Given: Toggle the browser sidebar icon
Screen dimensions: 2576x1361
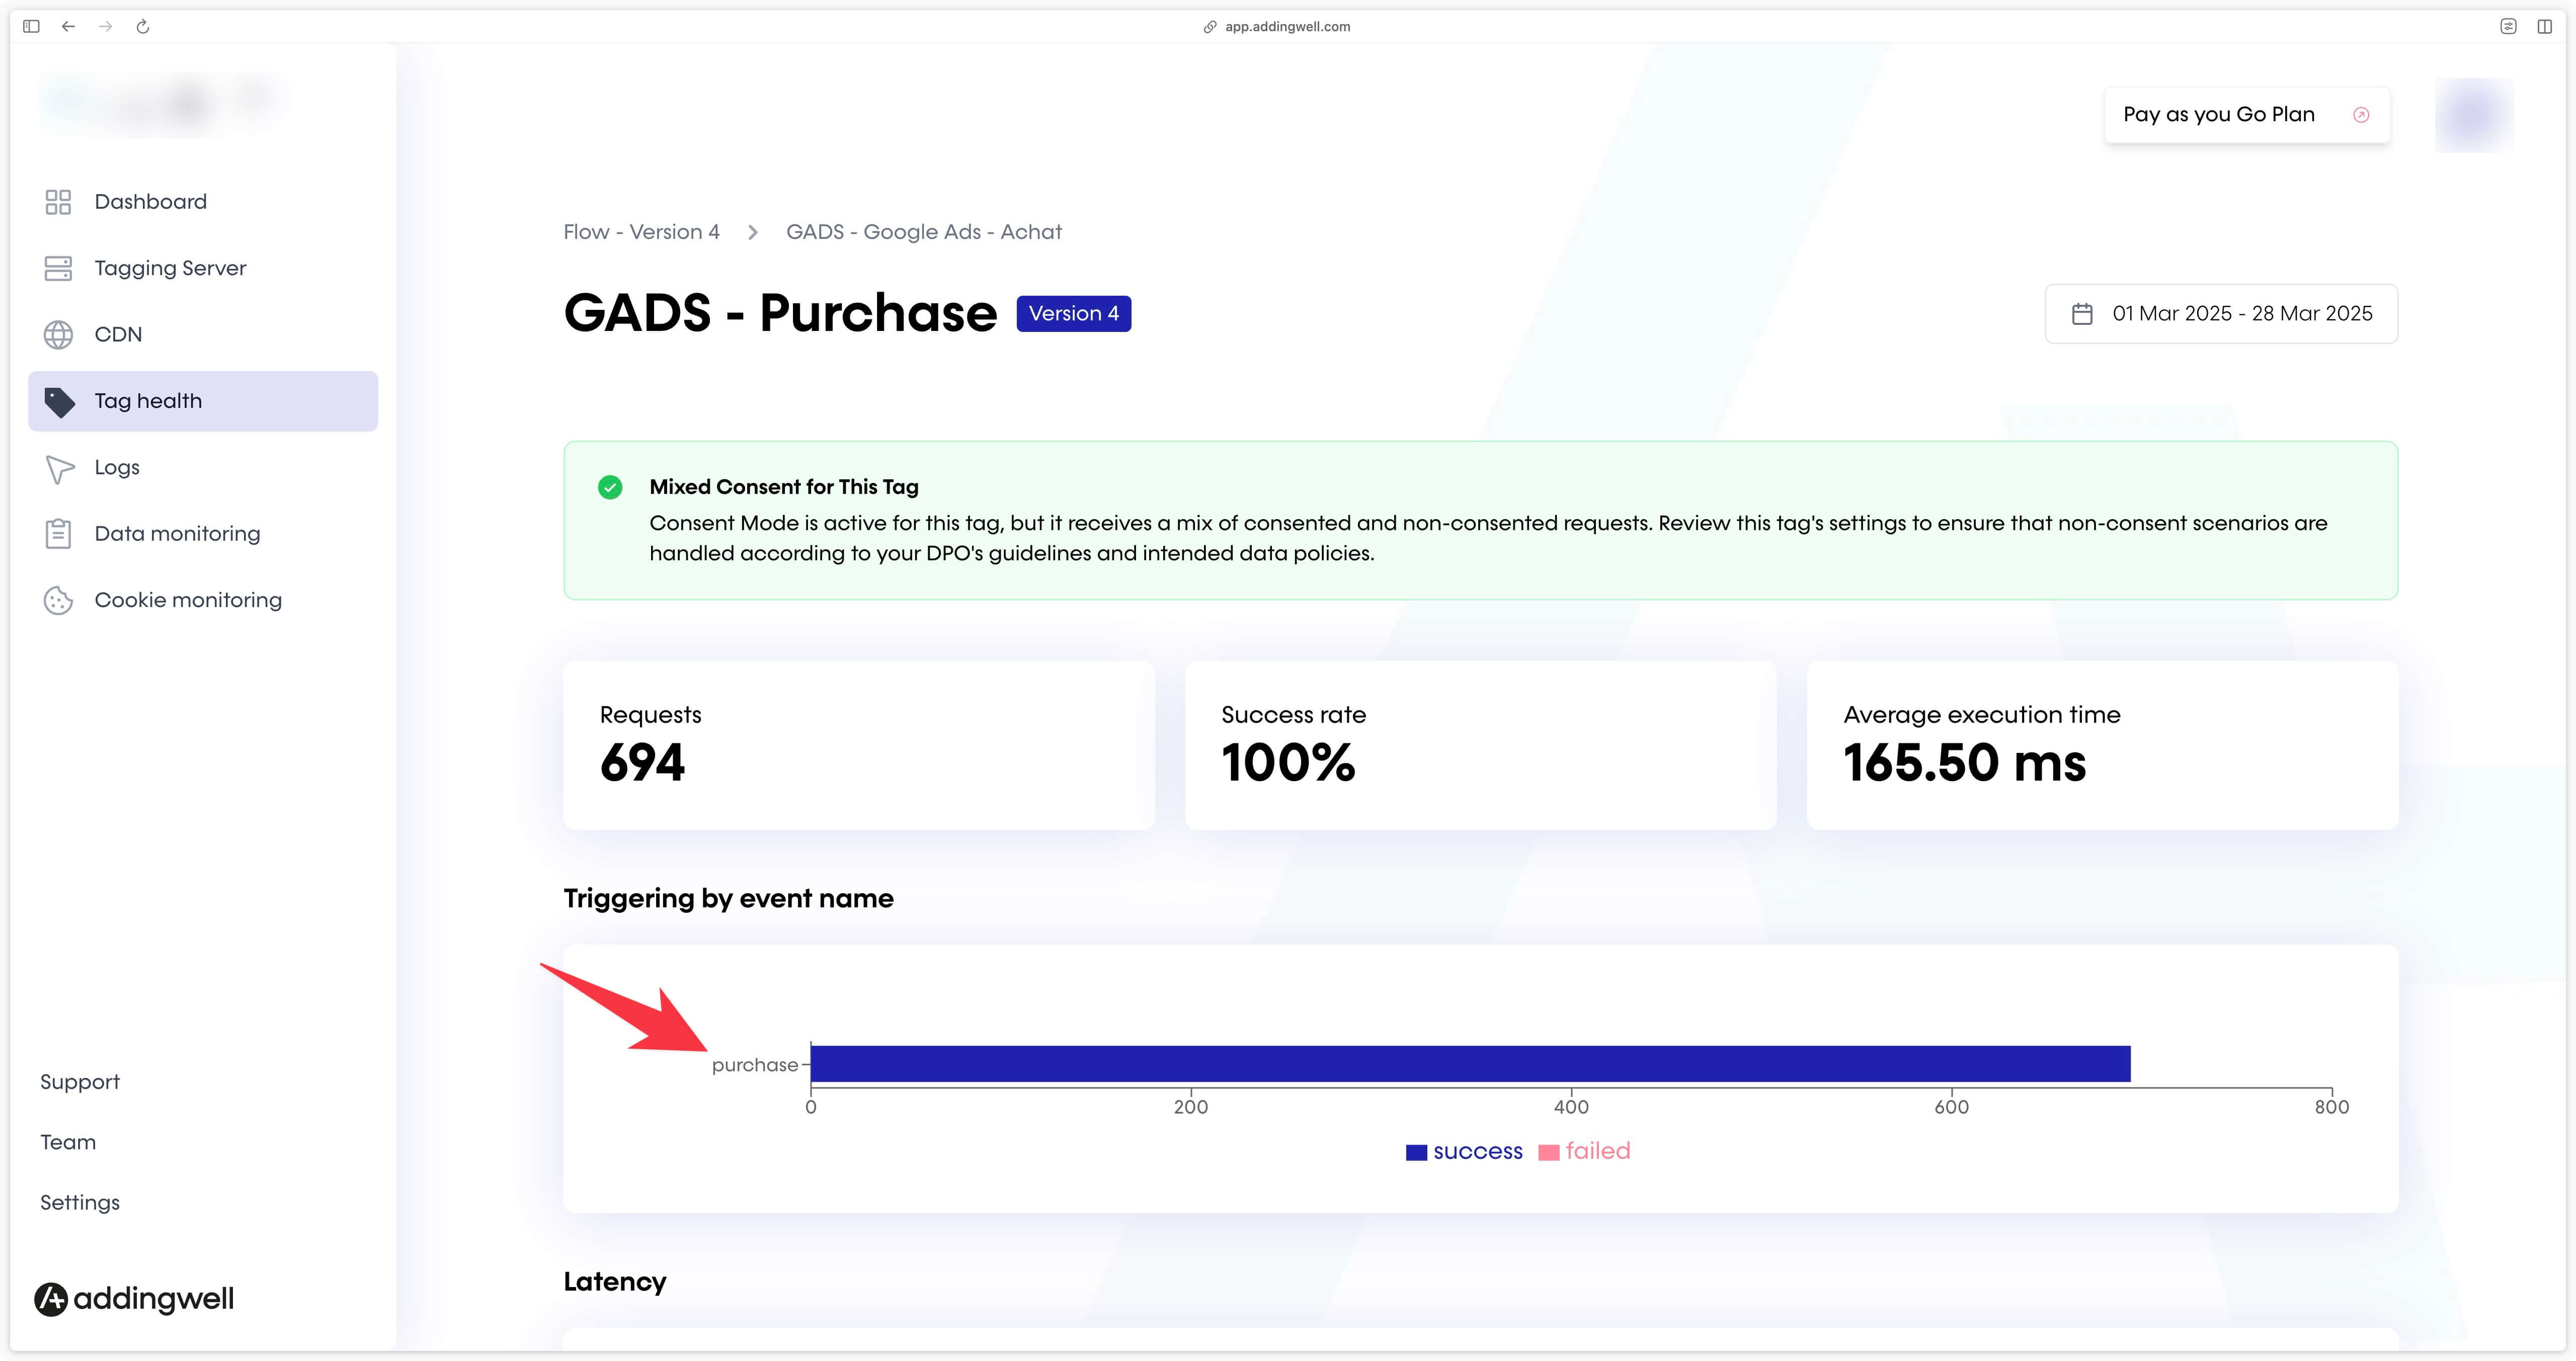Looking at the screenshot, I should coord(31,26).
